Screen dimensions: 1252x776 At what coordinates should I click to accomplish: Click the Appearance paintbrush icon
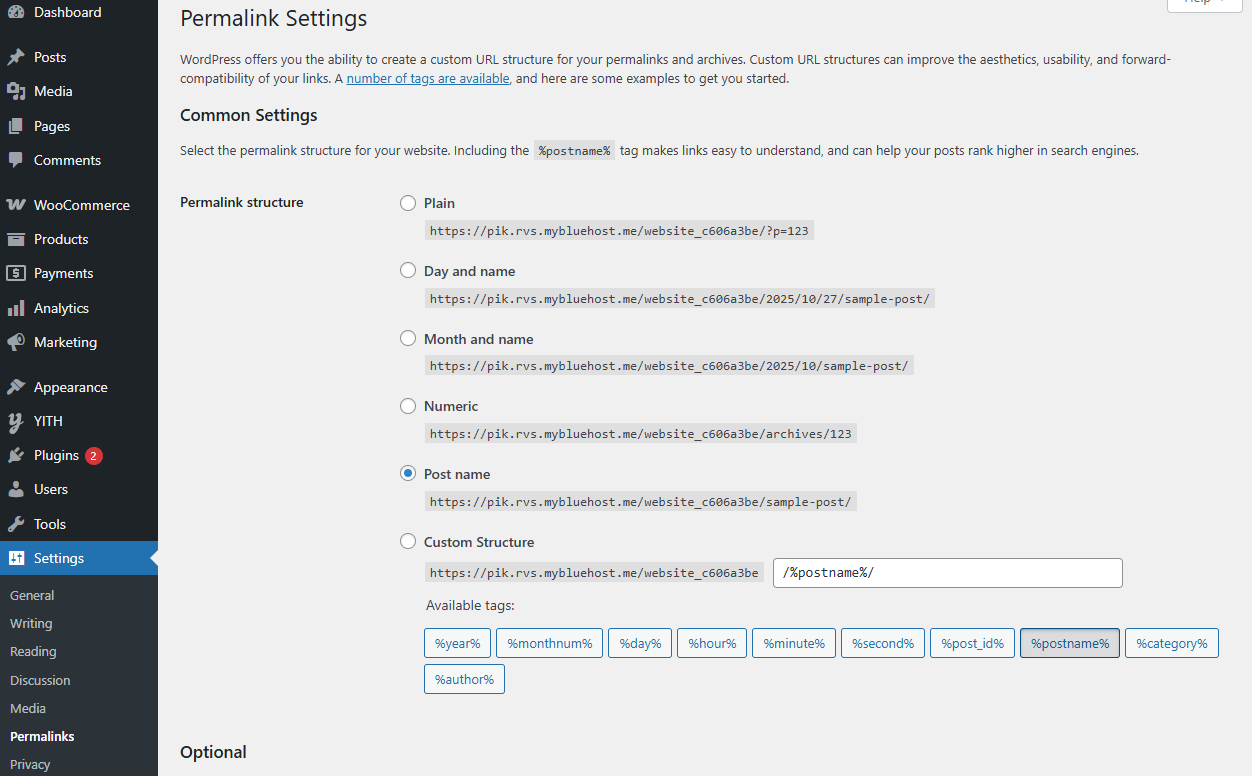(16, 387)
